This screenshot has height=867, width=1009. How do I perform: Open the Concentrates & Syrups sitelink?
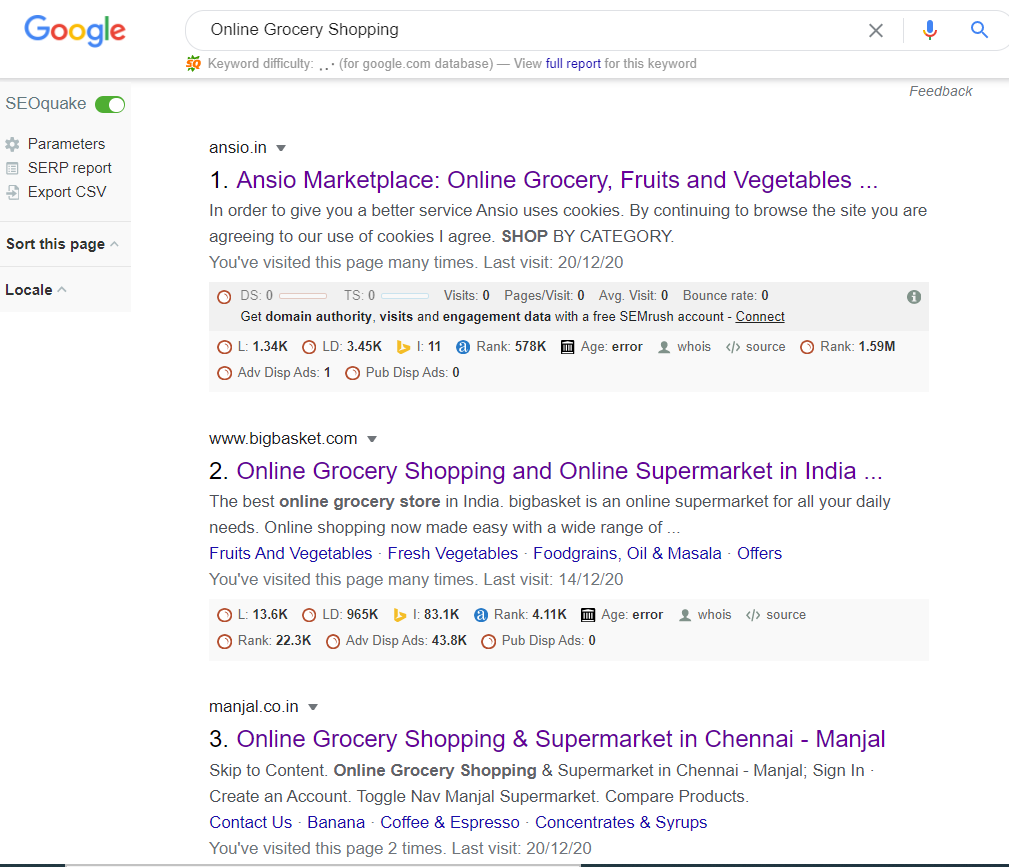pos(621,823)
